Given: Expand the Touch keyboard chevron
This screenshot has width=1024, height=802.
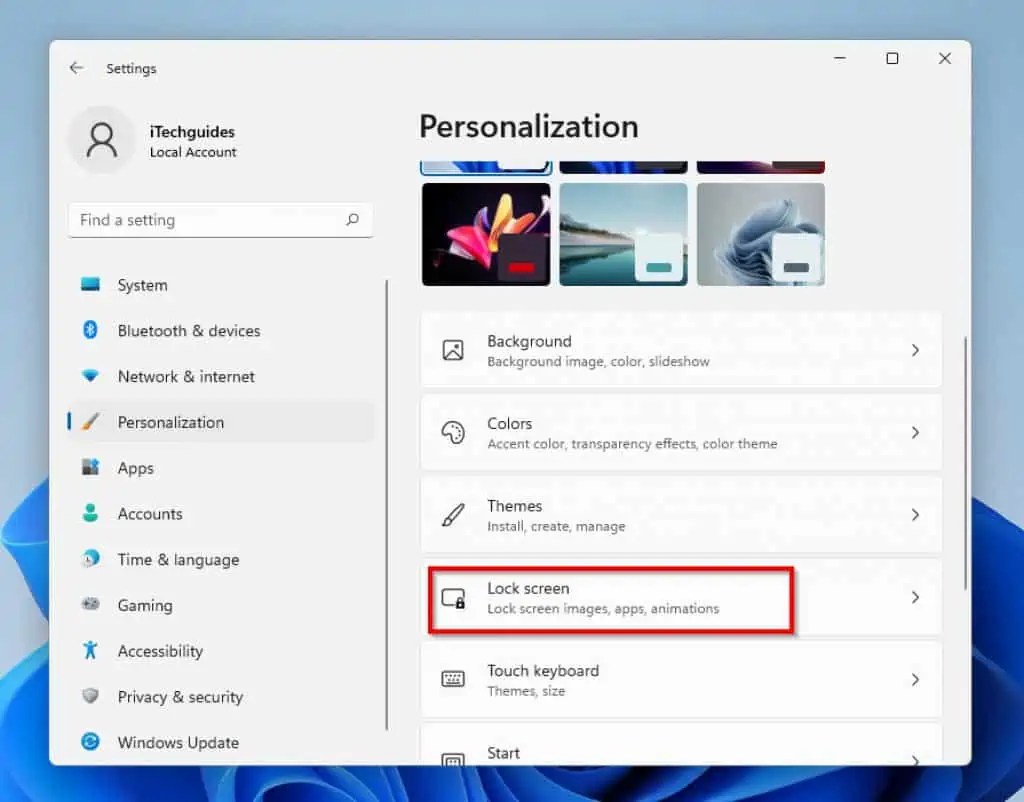Looking at the screenshot, I should (x=916, y=679).
